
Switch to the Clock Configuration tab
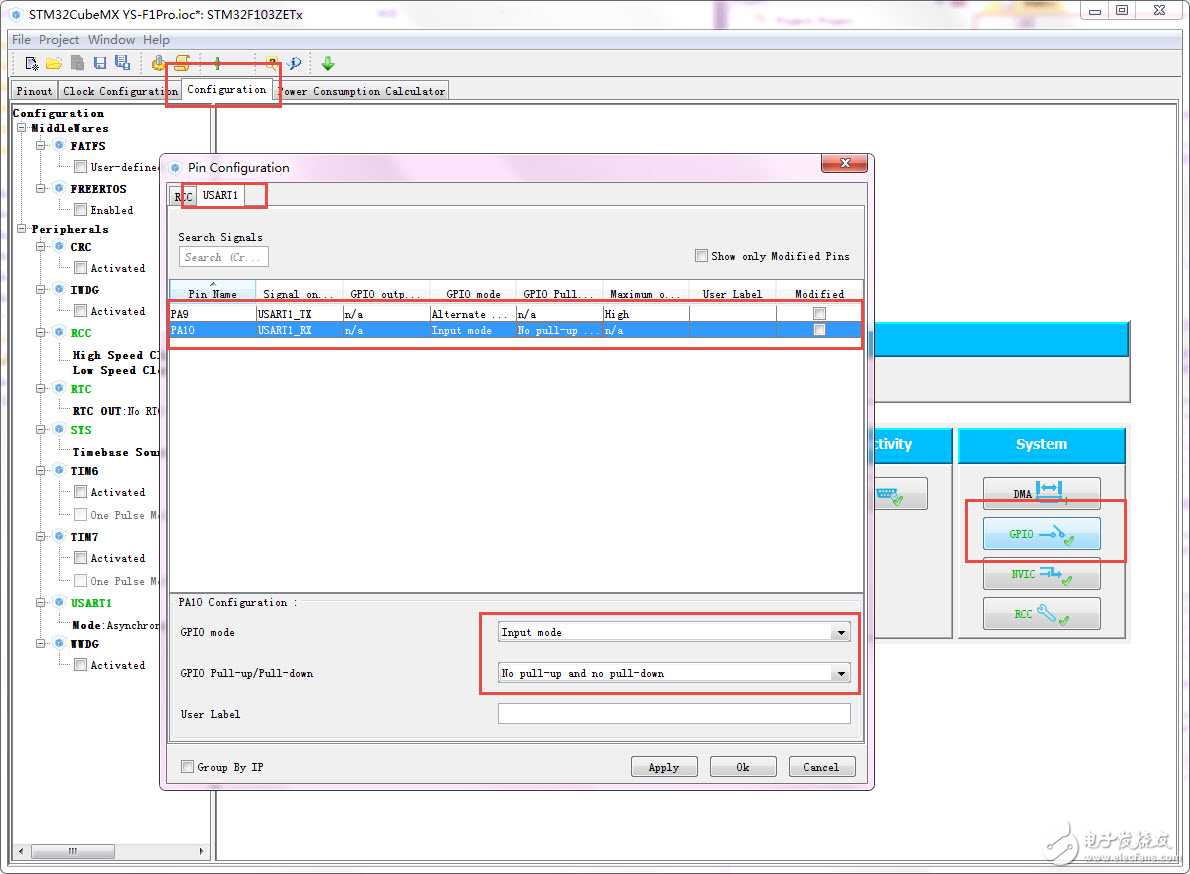coord(119,91)
